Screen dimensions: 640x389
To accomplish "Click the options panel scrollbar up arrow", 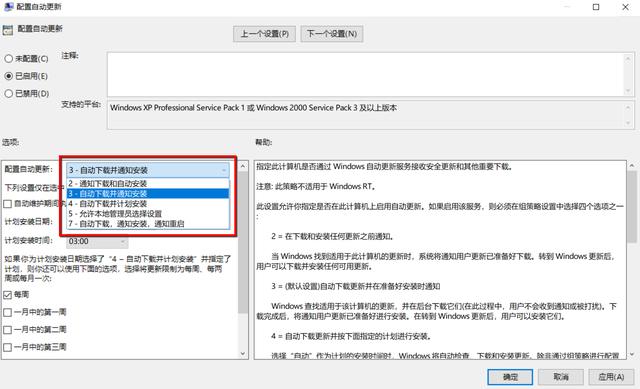I will [x=243, y=166].
